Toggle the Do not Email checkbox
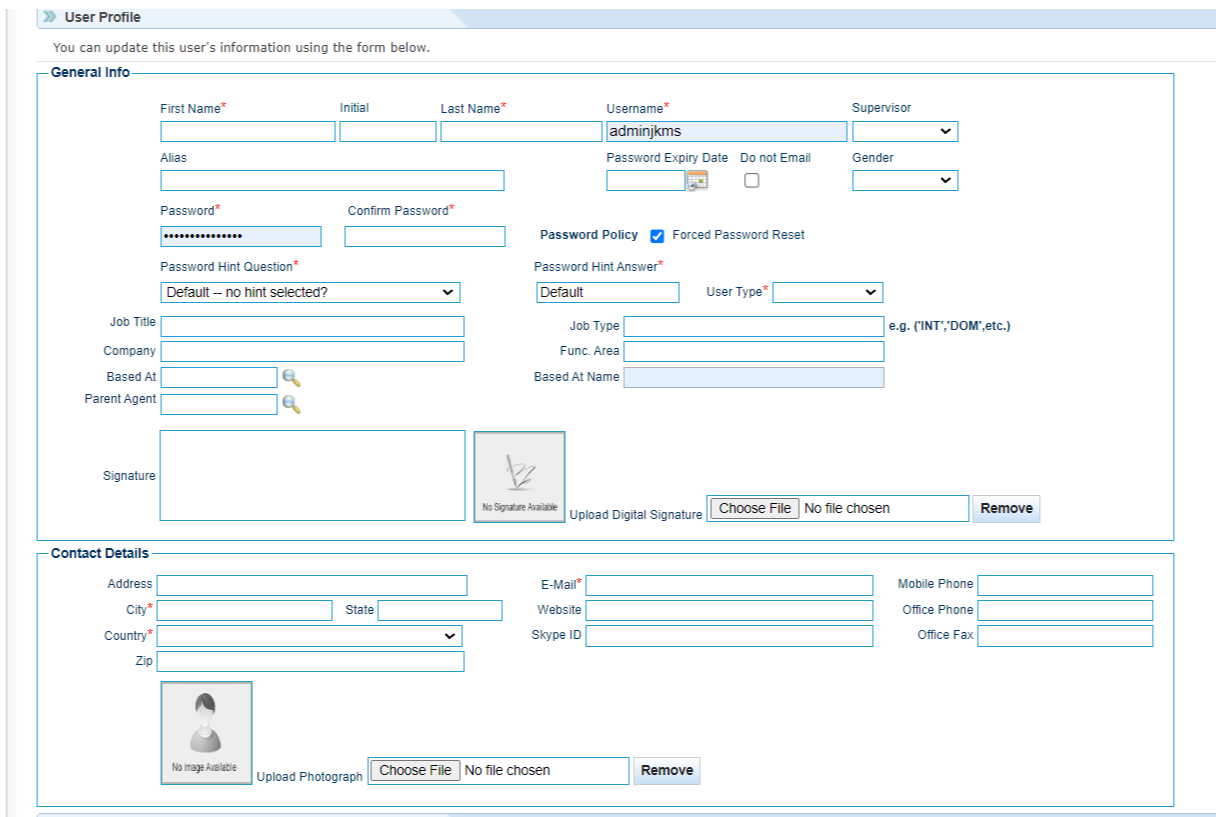 pos(752,181)
